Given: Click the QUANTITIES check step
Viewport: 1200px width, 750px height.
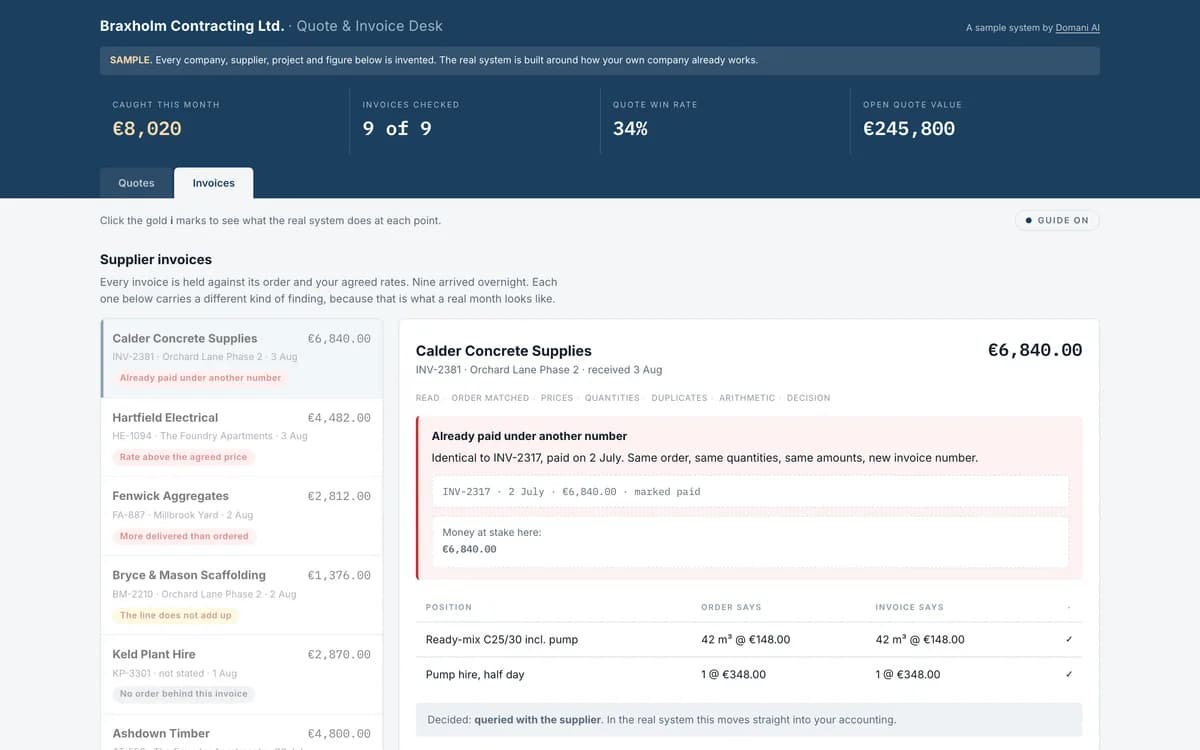Looking at the screenshot, I should coord(612,398).
